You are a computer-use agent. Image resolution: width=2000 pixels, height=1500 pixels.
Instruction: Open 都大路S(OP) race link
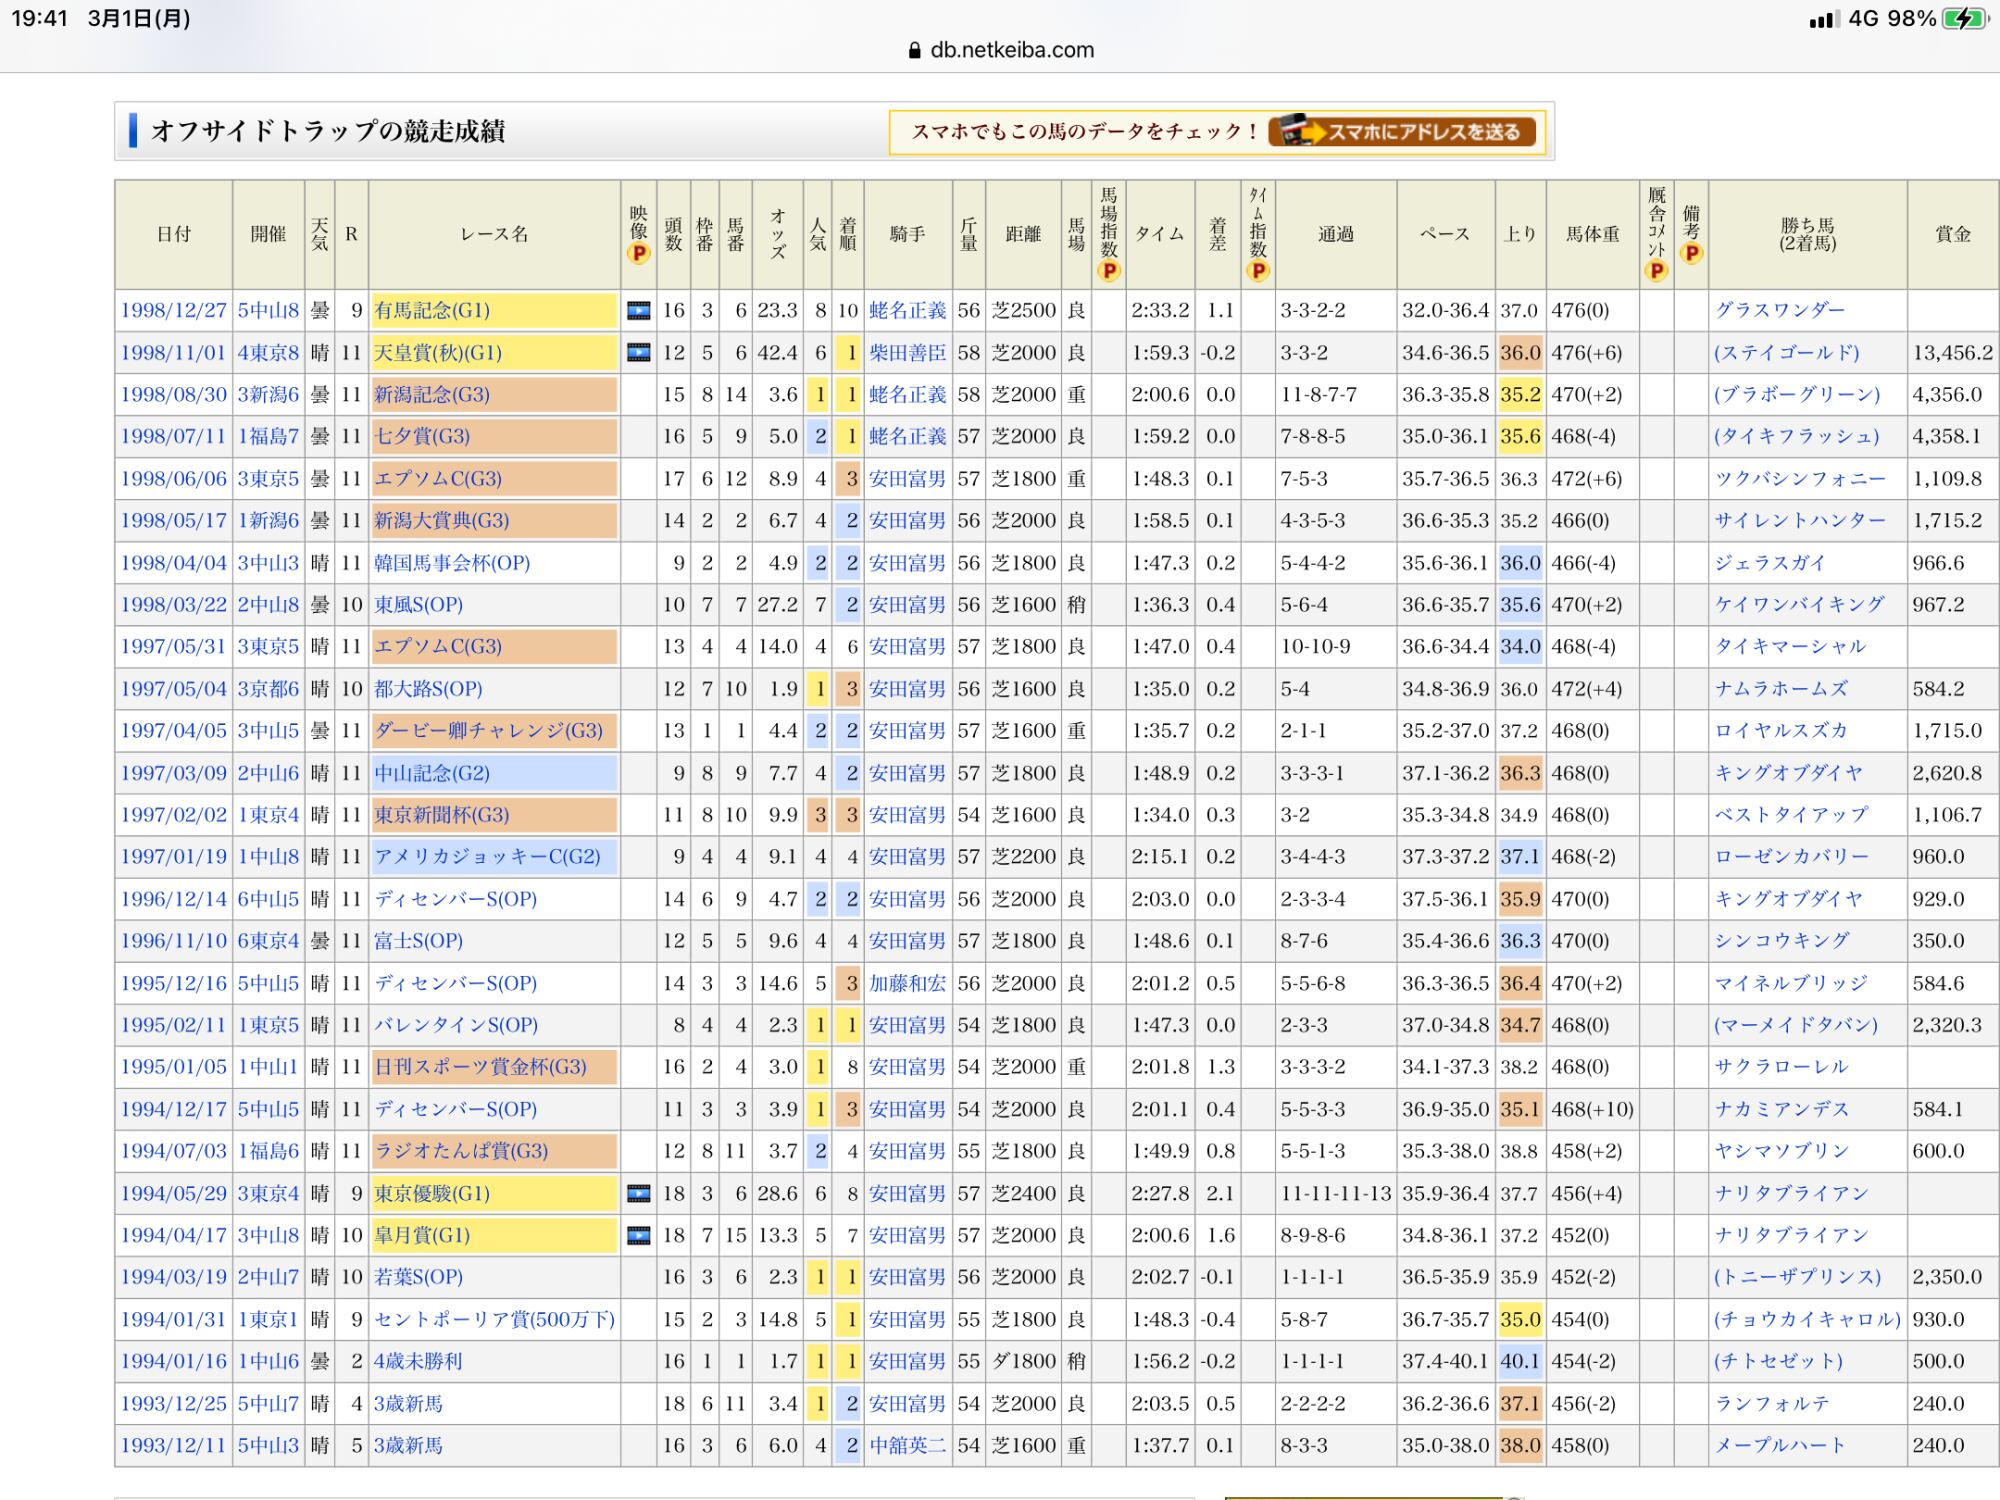point(428,689)
